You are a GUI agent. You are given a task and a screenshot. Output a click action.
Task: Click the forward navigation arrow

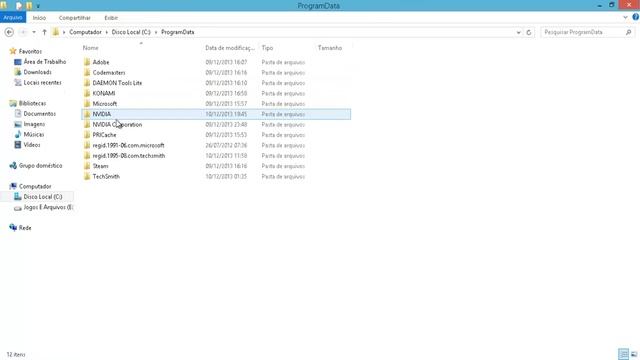click(23, 32)
